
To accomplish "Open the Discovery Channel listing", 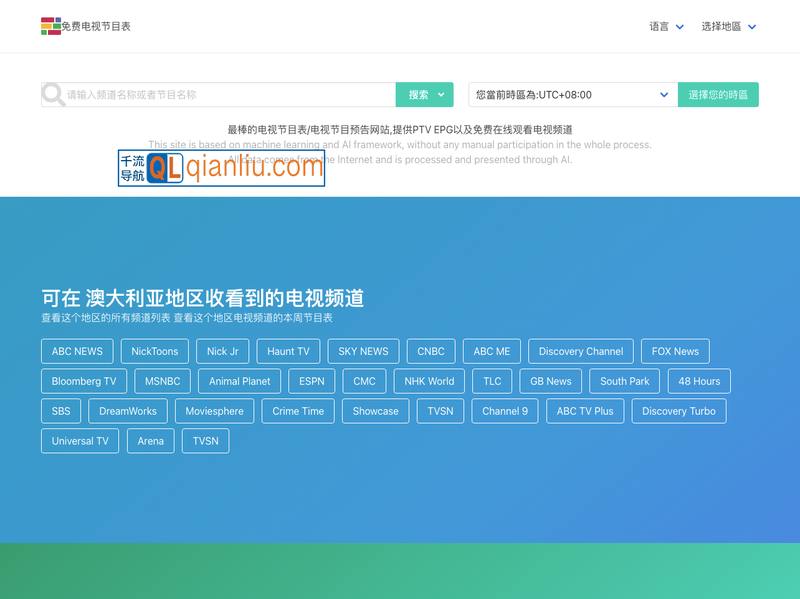I will (581, 351).
